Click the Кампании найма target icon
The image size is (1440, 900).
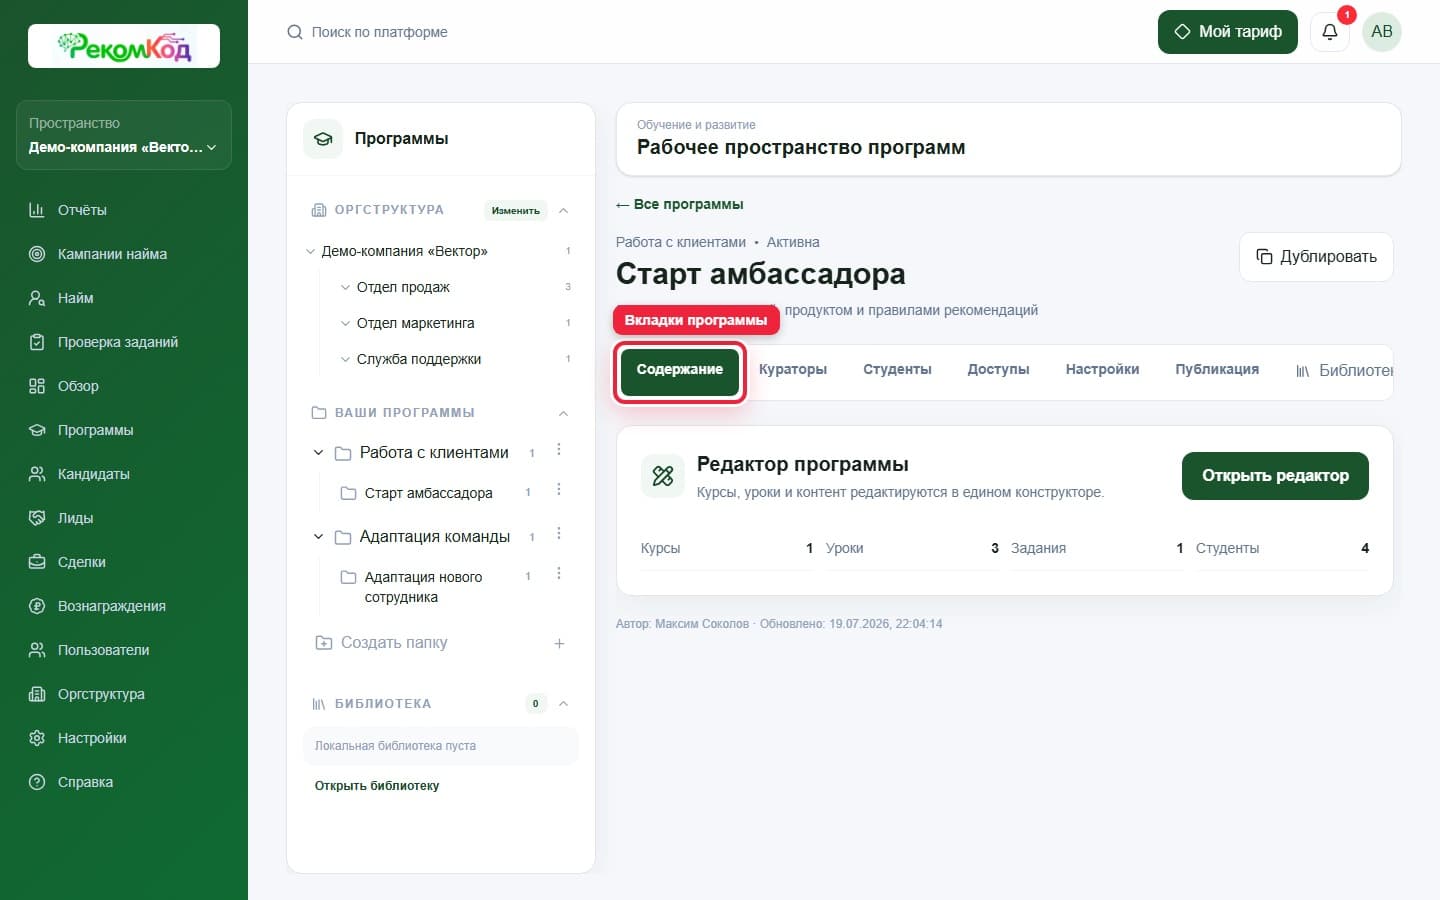(x=37, y=254)
